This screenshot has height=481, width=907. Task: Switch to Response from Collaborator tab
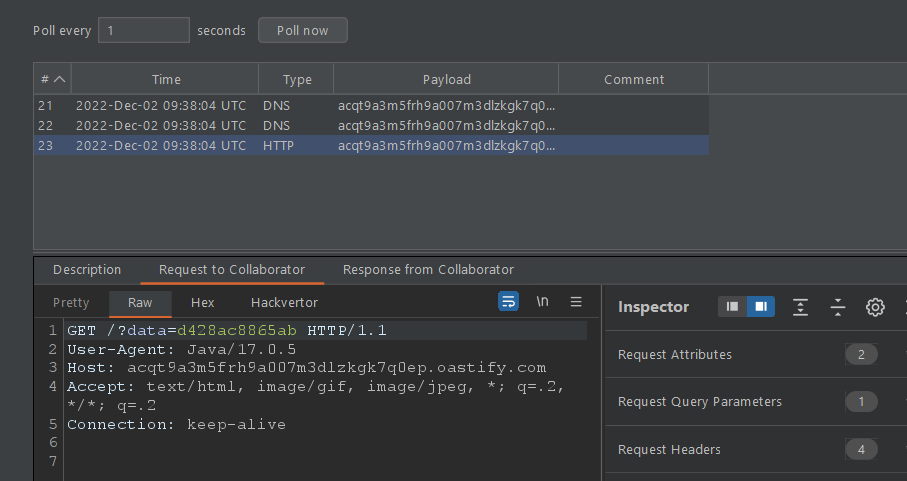tap(428, 270)
